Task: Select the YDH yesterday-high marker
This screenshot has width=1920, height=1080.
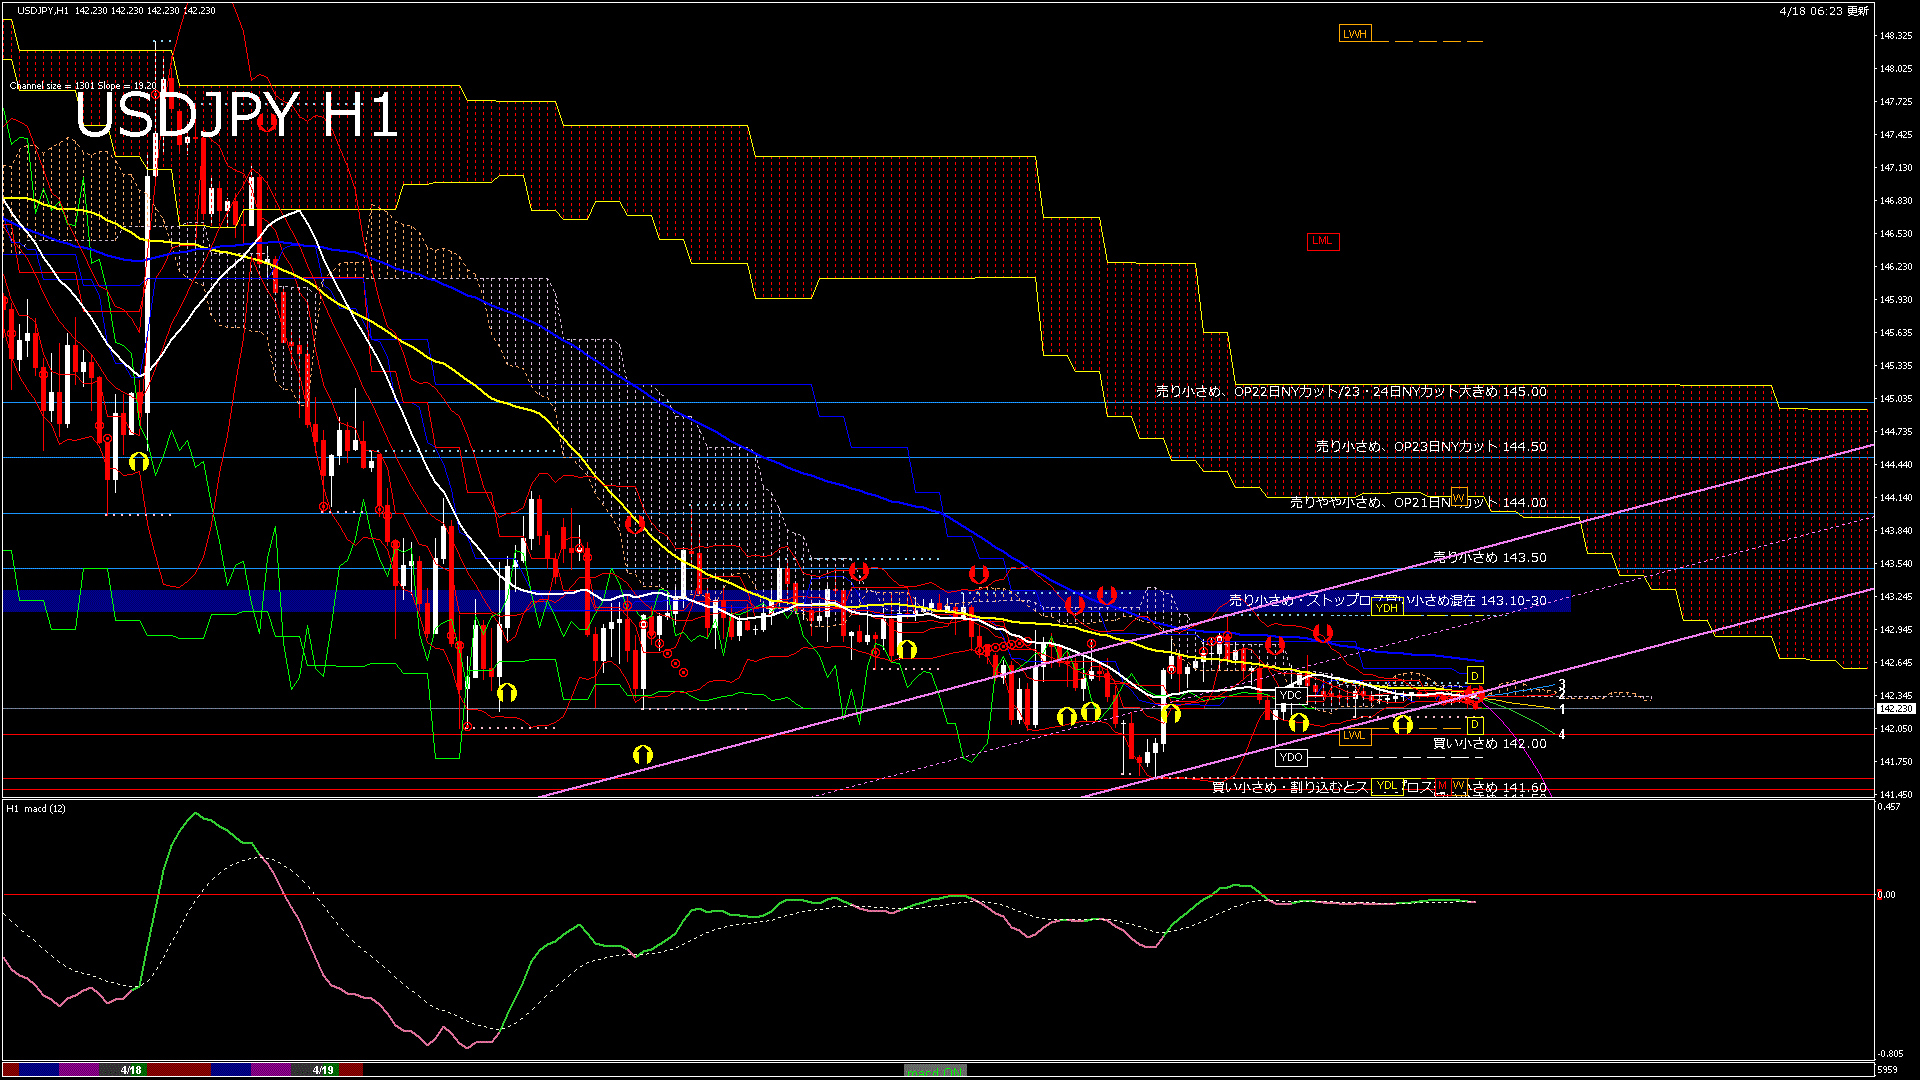Action: (x=1386, y=608)
